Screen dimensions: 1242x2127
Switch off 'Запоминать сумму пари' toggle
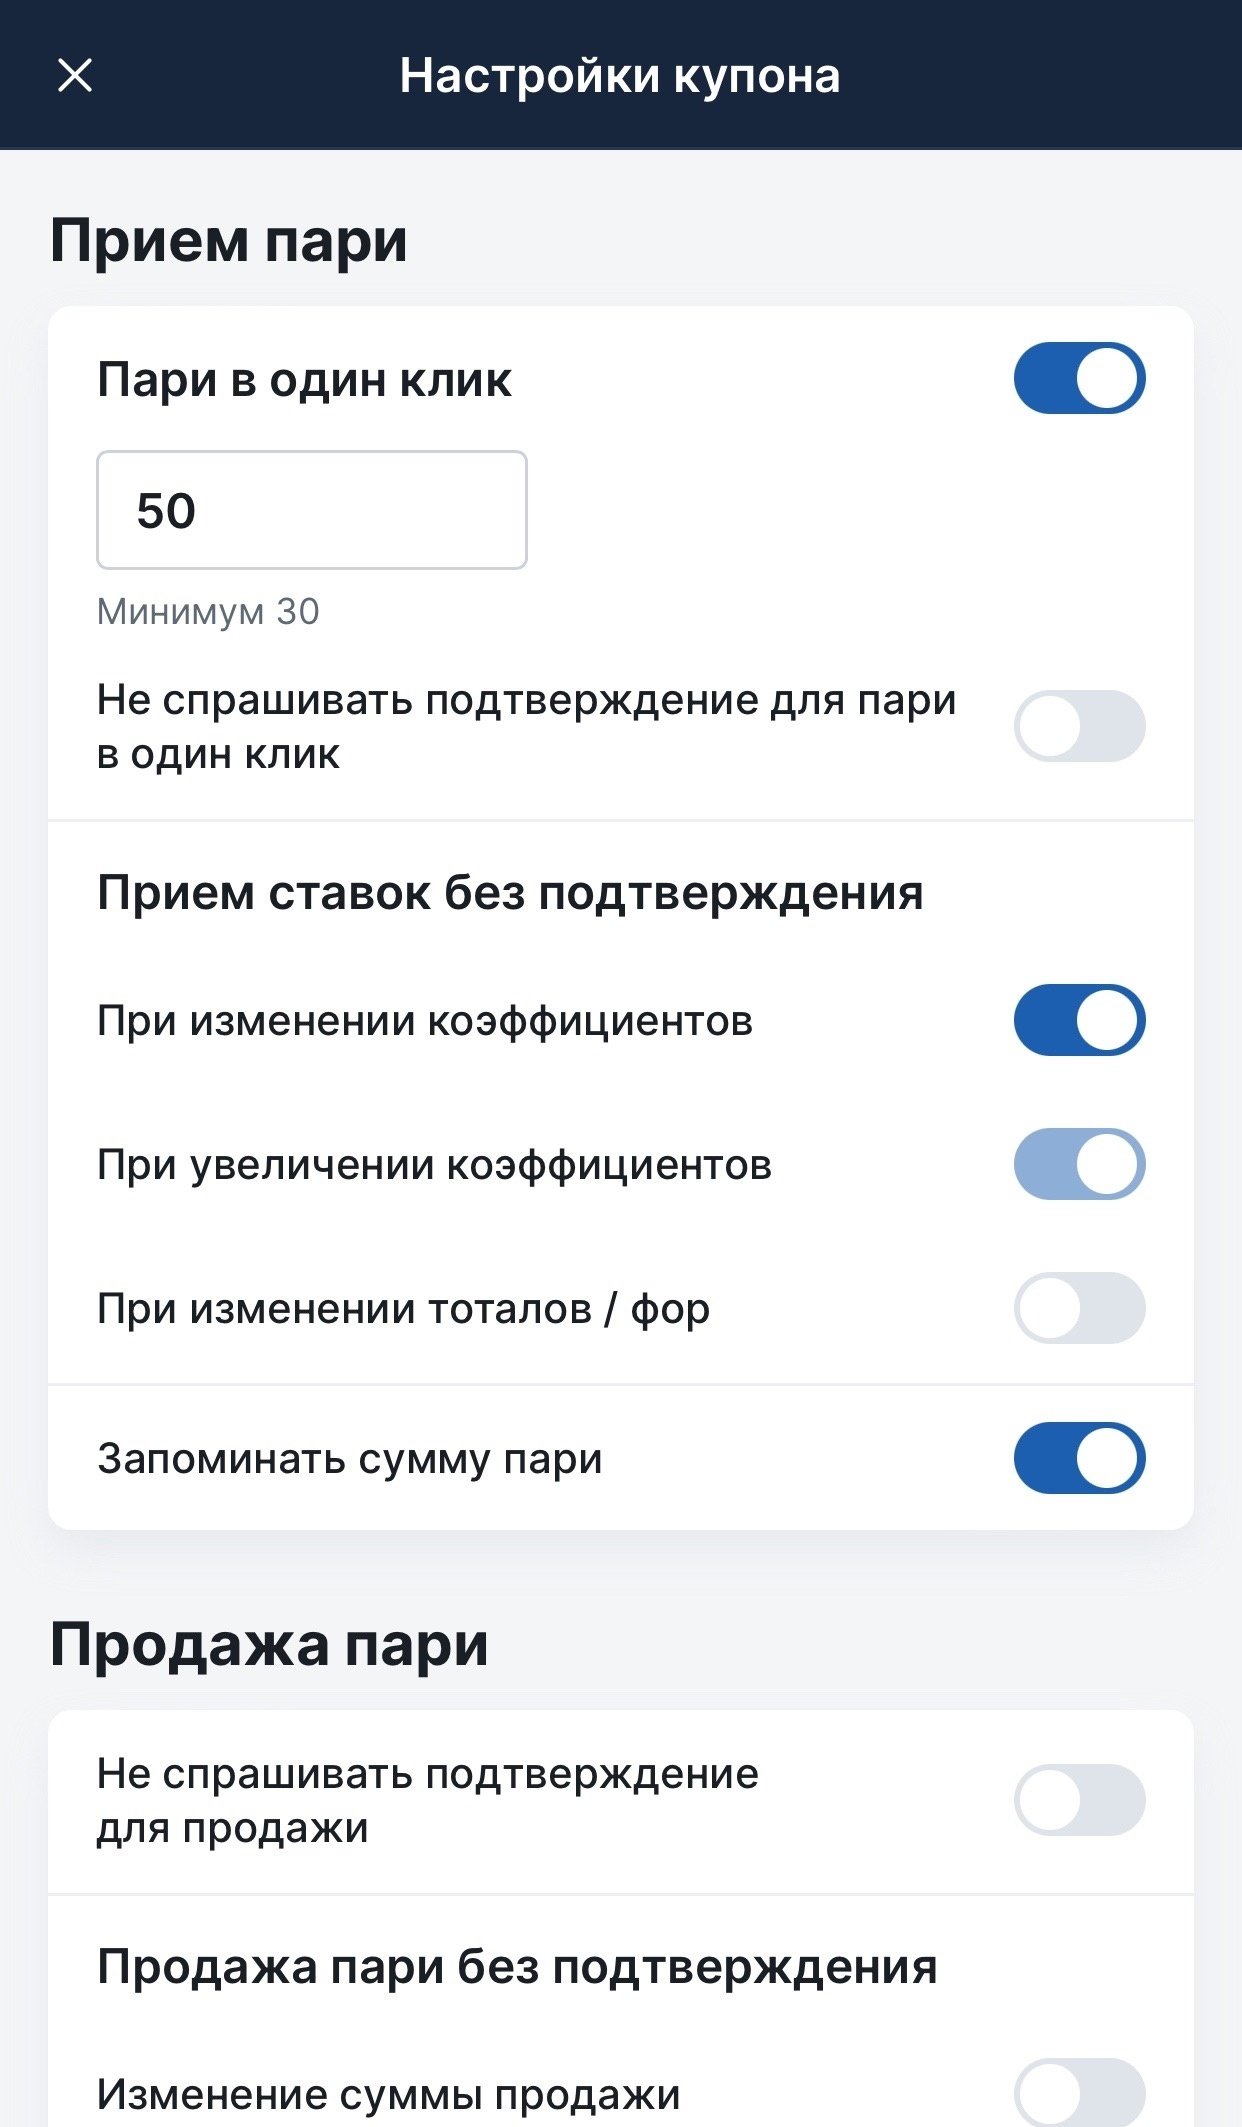(1079, 1458)
